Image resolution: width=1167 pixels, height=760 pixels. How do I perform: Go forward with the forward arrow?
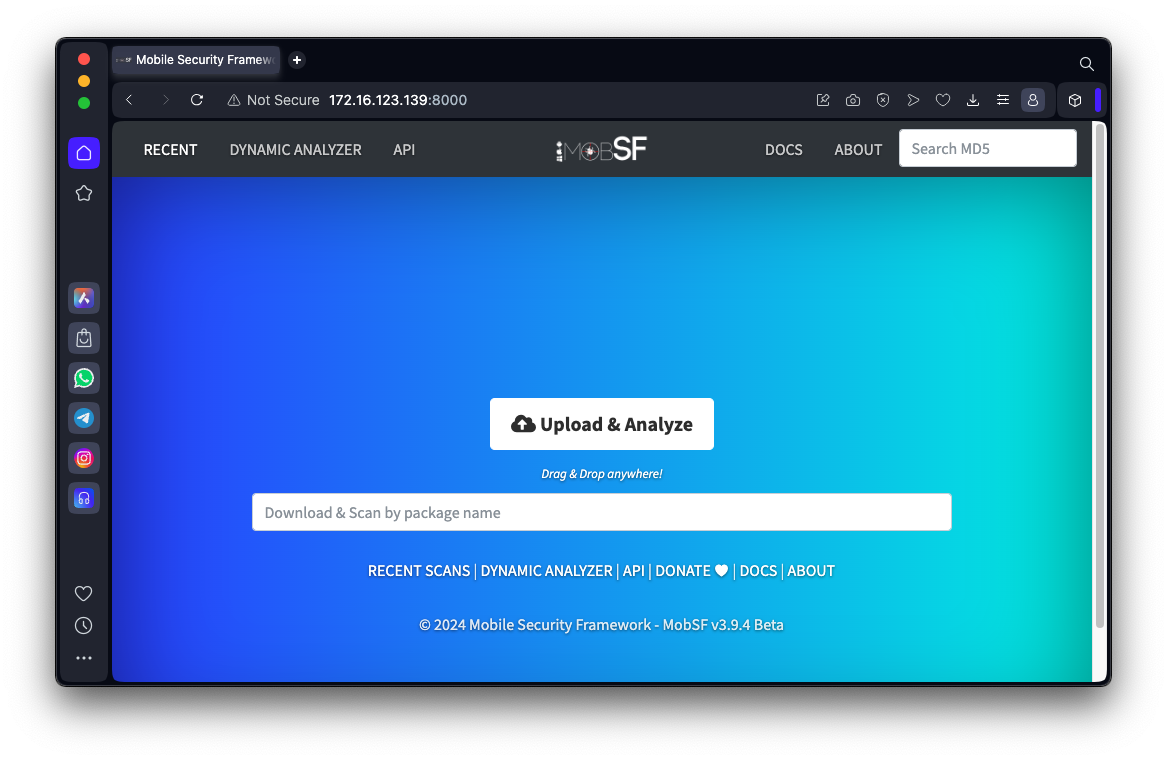click(165, 100)
